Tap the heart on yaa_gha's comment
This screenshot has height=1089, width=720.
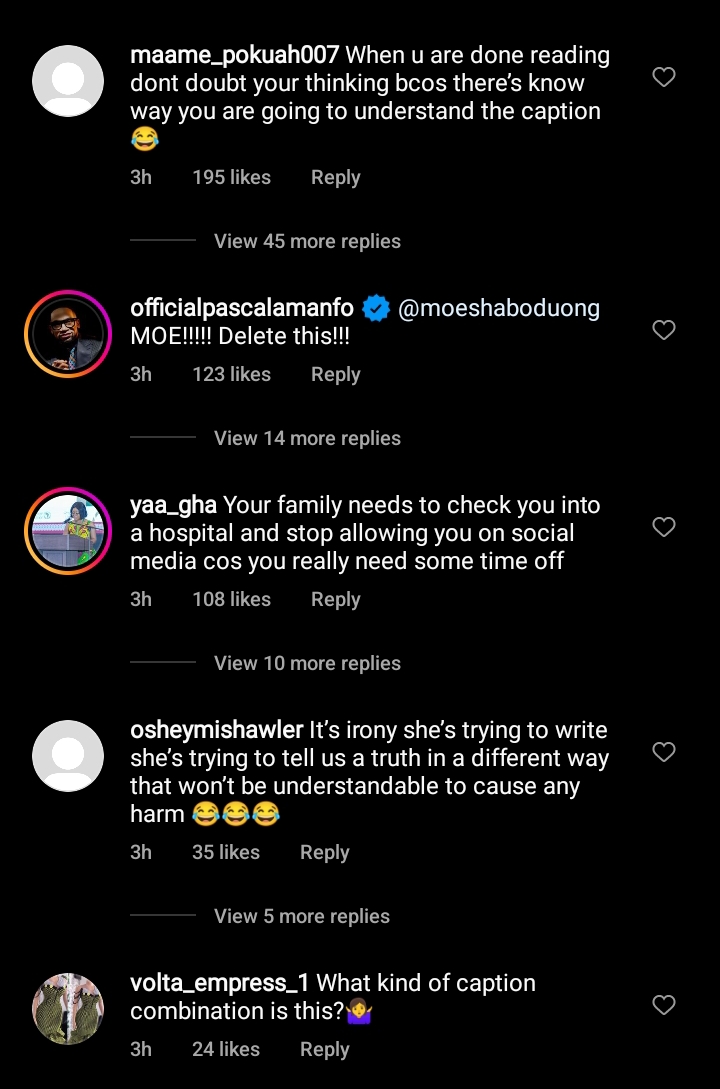[664, 527]
